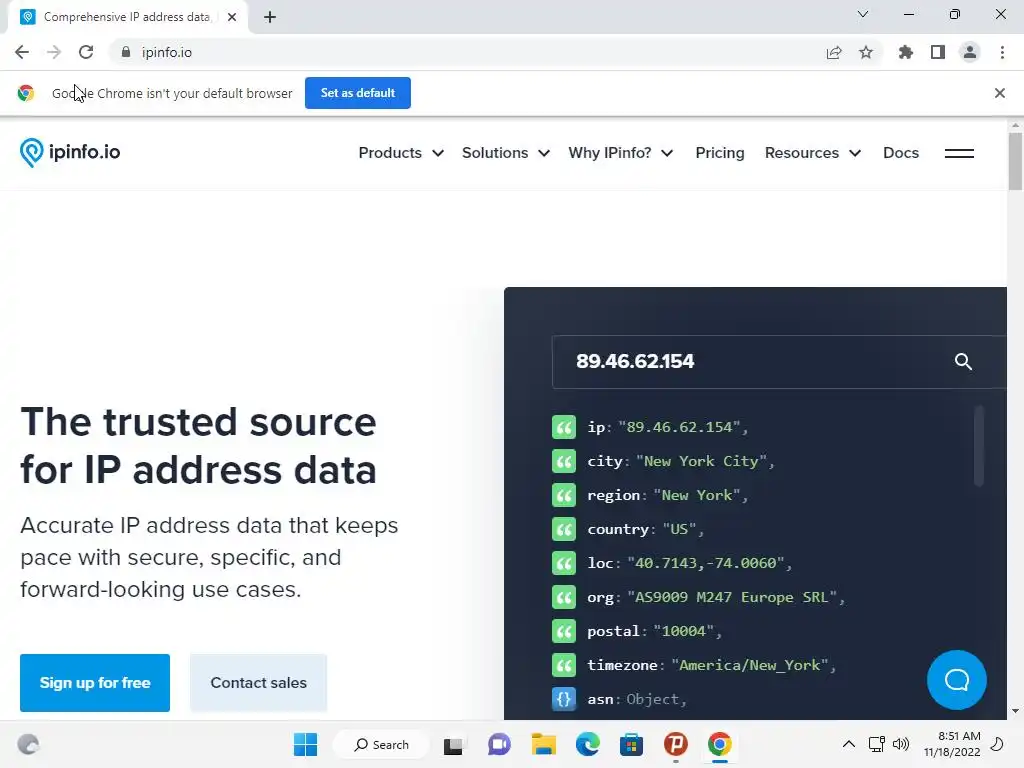The width and height of the screenshot is (1024, 768).
Task: Select the Comprehensive IP address data tab
Action: 127,18
